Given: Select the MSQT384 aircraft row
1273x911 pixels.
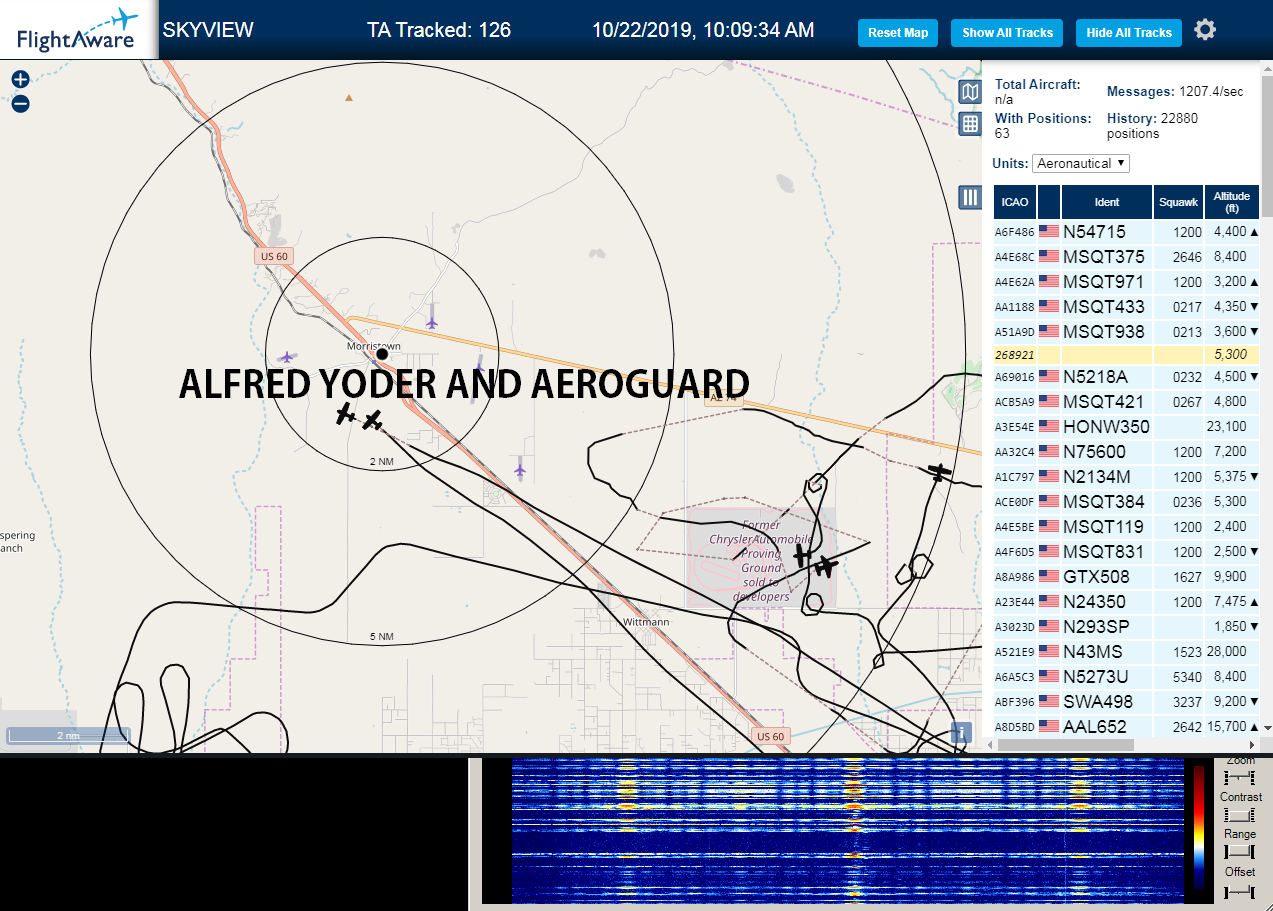Looking at the screenshot, I should click(x=1127, y=502).
